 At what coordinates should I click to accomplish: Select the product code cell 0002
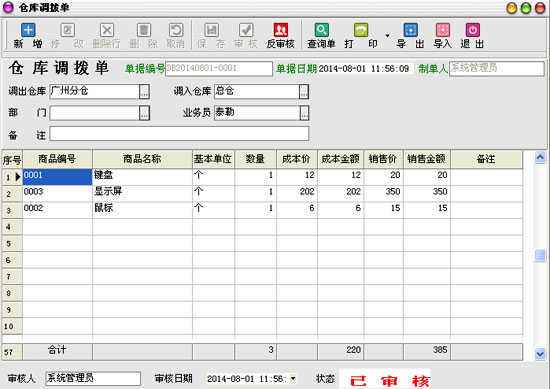pos(57,210)
